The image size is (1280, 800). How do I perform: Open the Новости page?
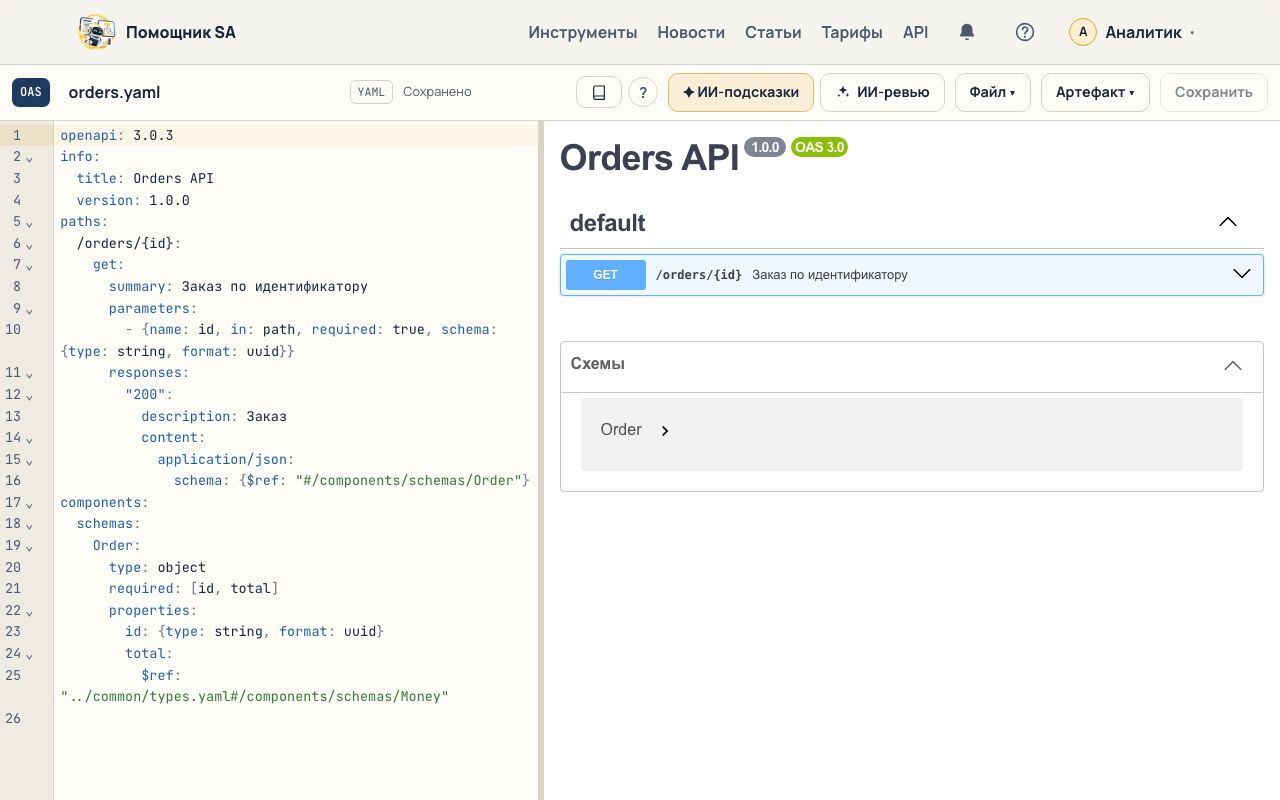click(x=691, y=32)
